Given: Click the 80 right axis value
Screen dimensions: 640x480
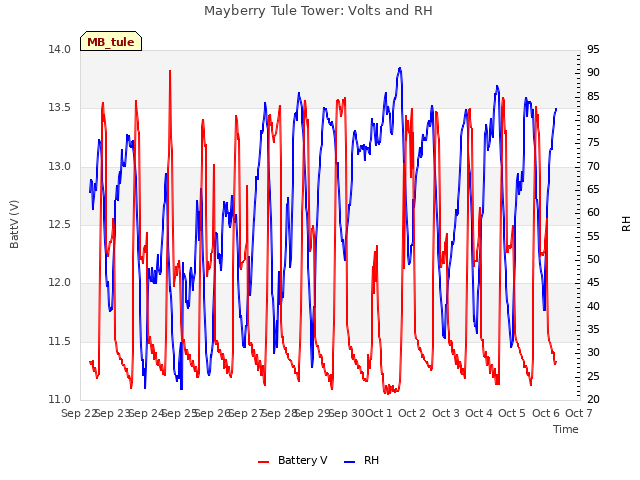Looking at the screenshot, I should pyautogui.click(x=593, y=120).
